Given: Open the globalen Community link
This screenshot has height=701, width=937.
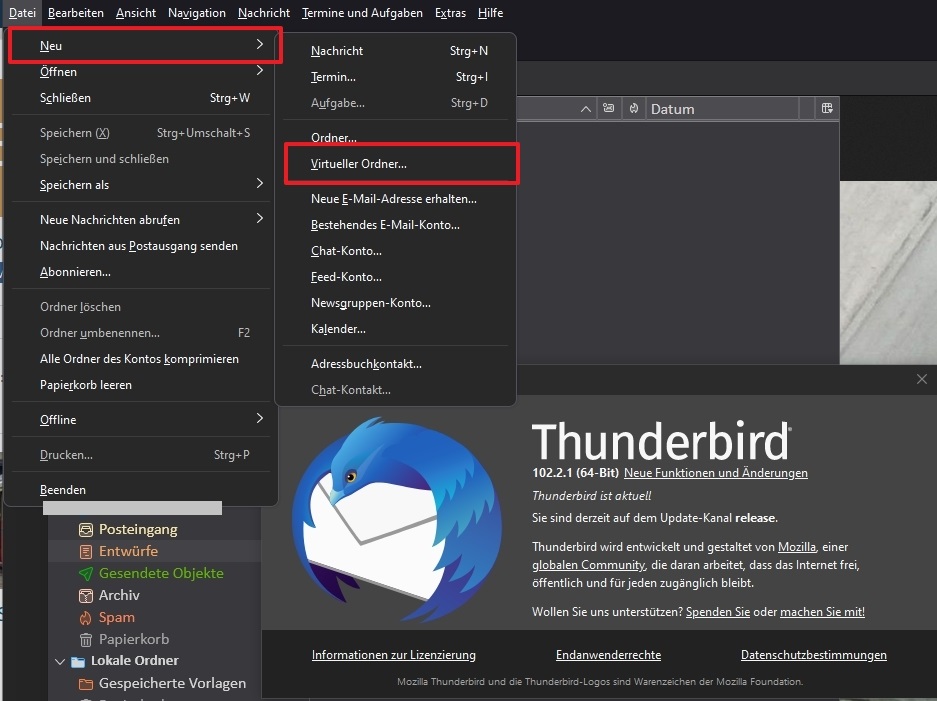Looking at the screenshot, I should pyautogui.click(x=589, y=565).
